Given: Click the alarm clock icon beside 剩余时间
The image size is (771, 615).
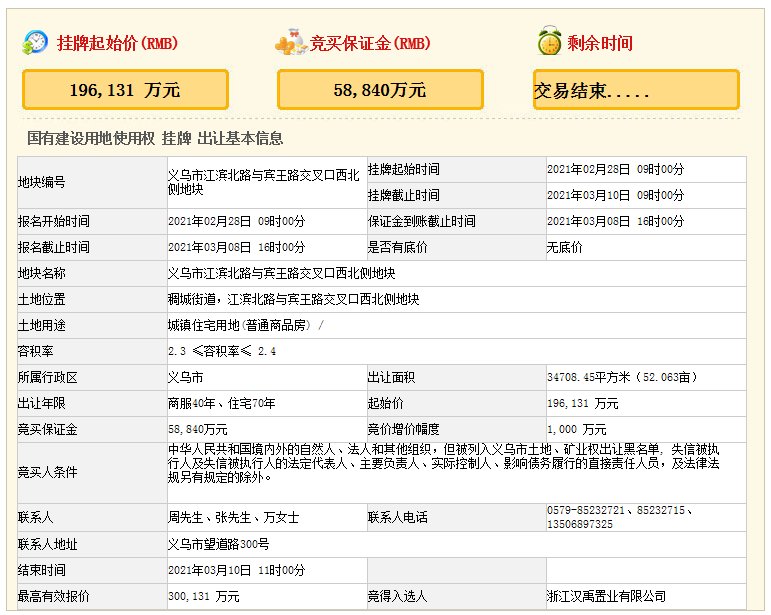Looking at the screenshot, I should pos(549,41).
